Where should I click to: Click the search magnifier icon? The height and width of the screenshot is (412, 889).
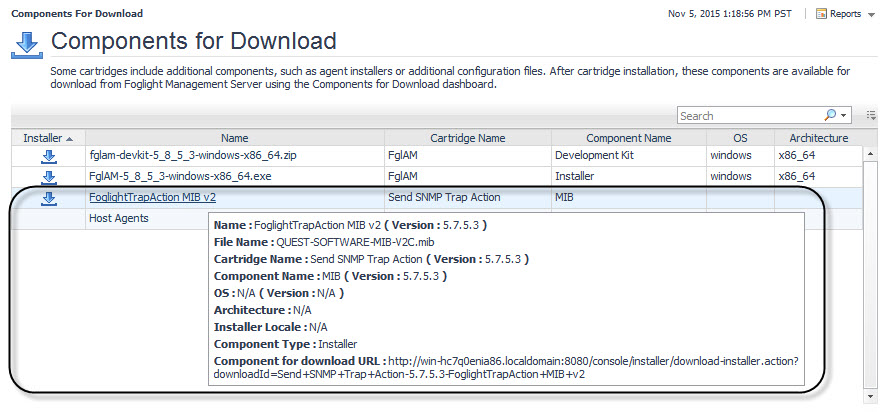coord(829,115)
